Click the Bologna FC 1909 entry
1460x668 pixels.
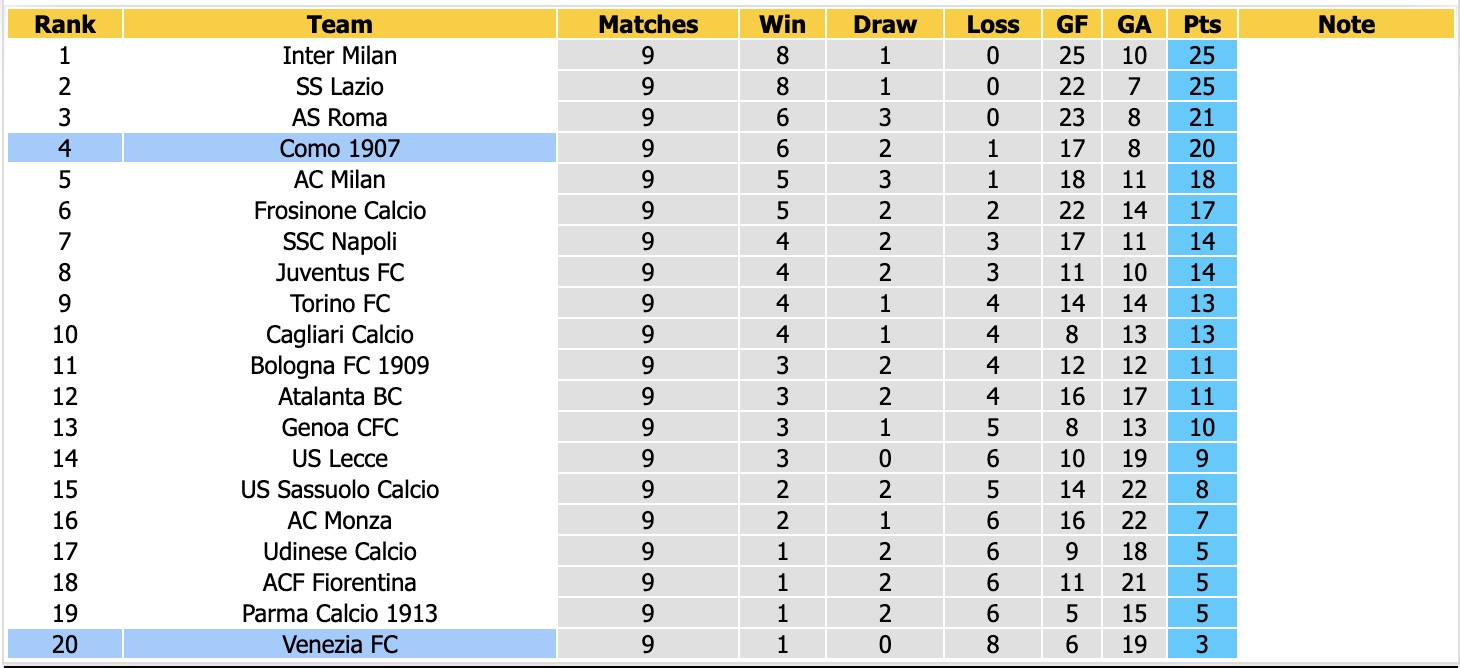pos(340,366)
